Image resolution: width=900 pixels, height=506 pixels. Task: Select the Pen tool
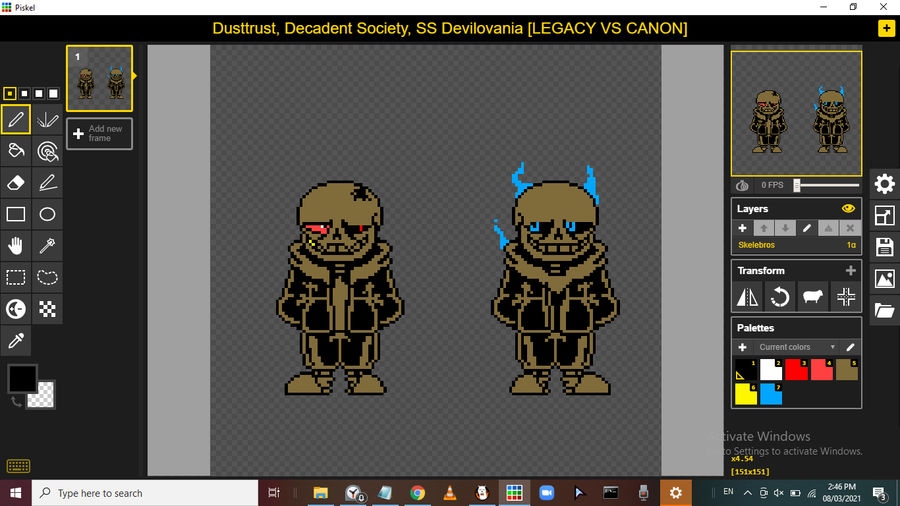point(15,119)
